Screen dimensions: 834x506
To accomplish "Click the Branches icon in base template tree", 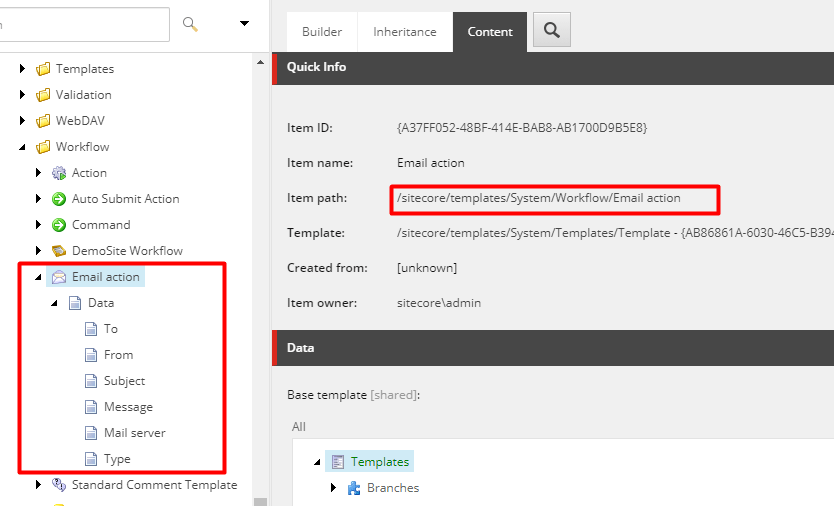I will click(x=354, y=488).
